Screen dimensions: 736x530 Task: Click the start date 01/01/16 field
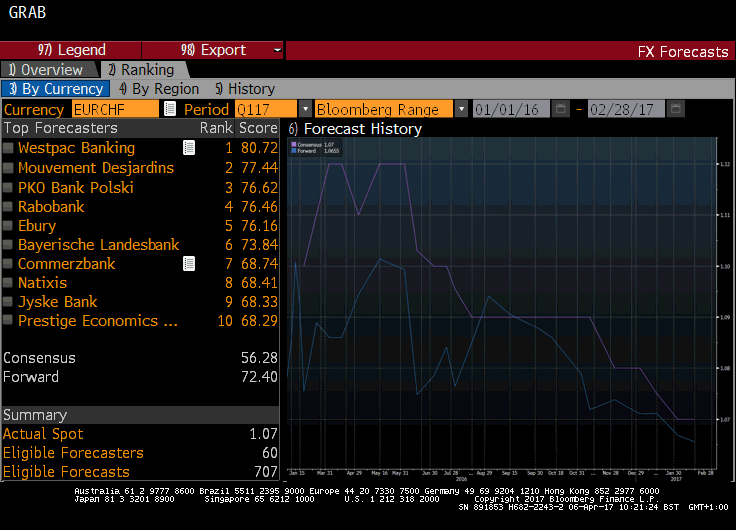tap(511, 109)
